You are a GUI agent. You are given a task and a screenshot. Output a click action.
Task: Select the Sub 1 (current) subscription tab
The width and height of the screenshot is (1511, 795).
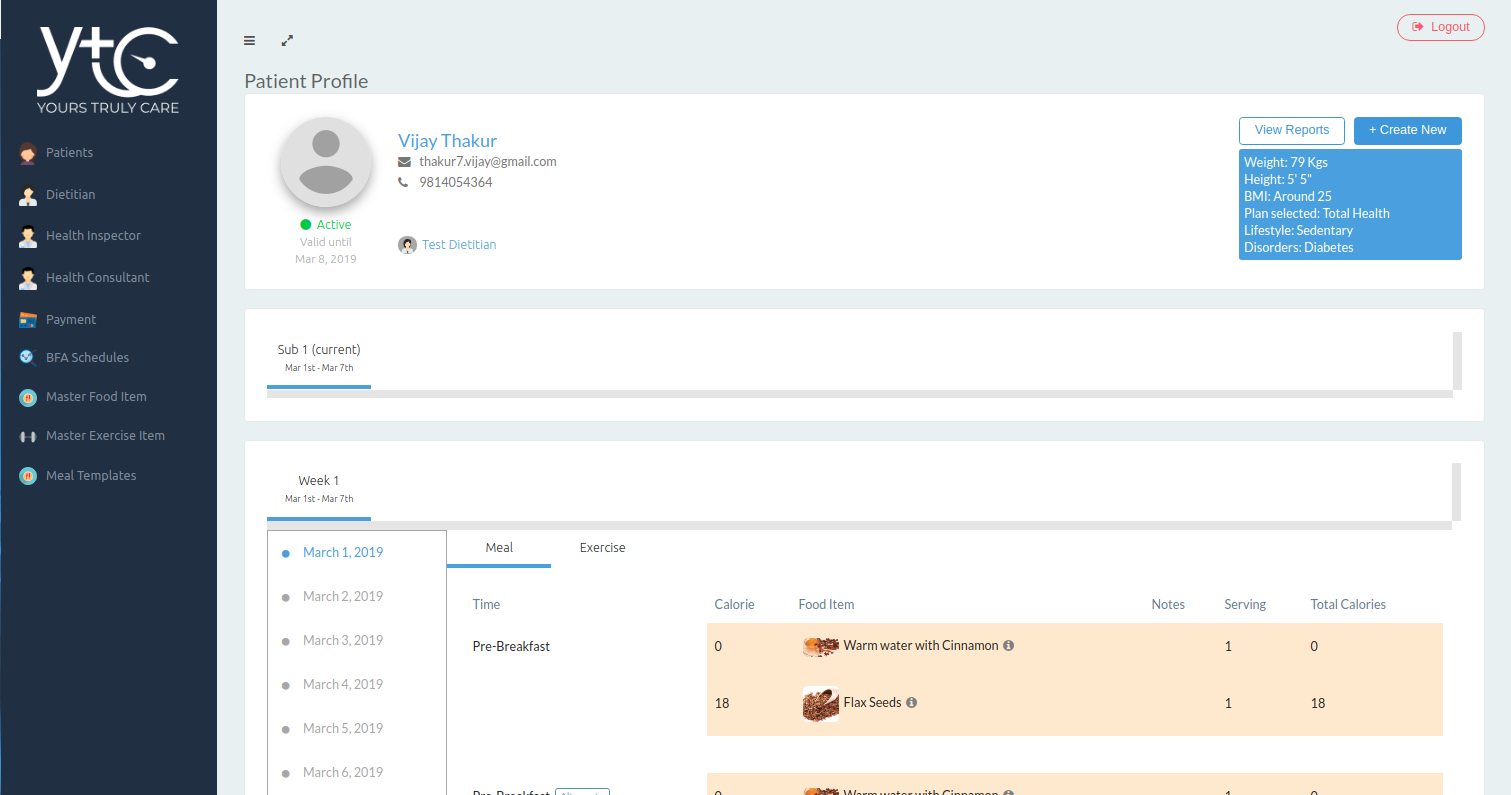[x=319, y=357]
